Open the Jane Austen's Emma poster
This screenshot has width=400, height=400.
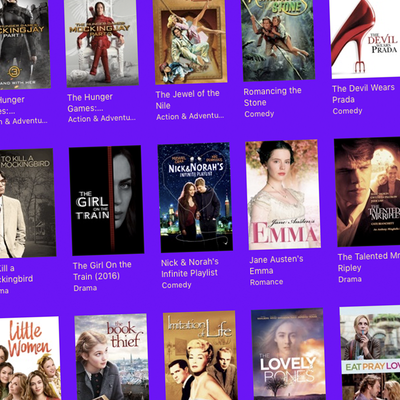tap(283, 195)
